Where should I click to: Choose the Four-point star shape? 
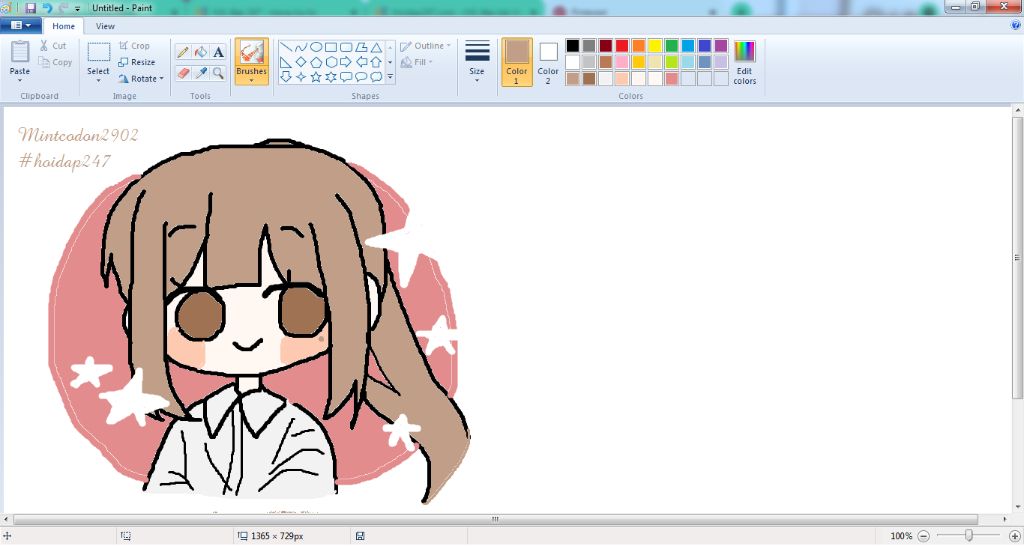click(300, 77)
